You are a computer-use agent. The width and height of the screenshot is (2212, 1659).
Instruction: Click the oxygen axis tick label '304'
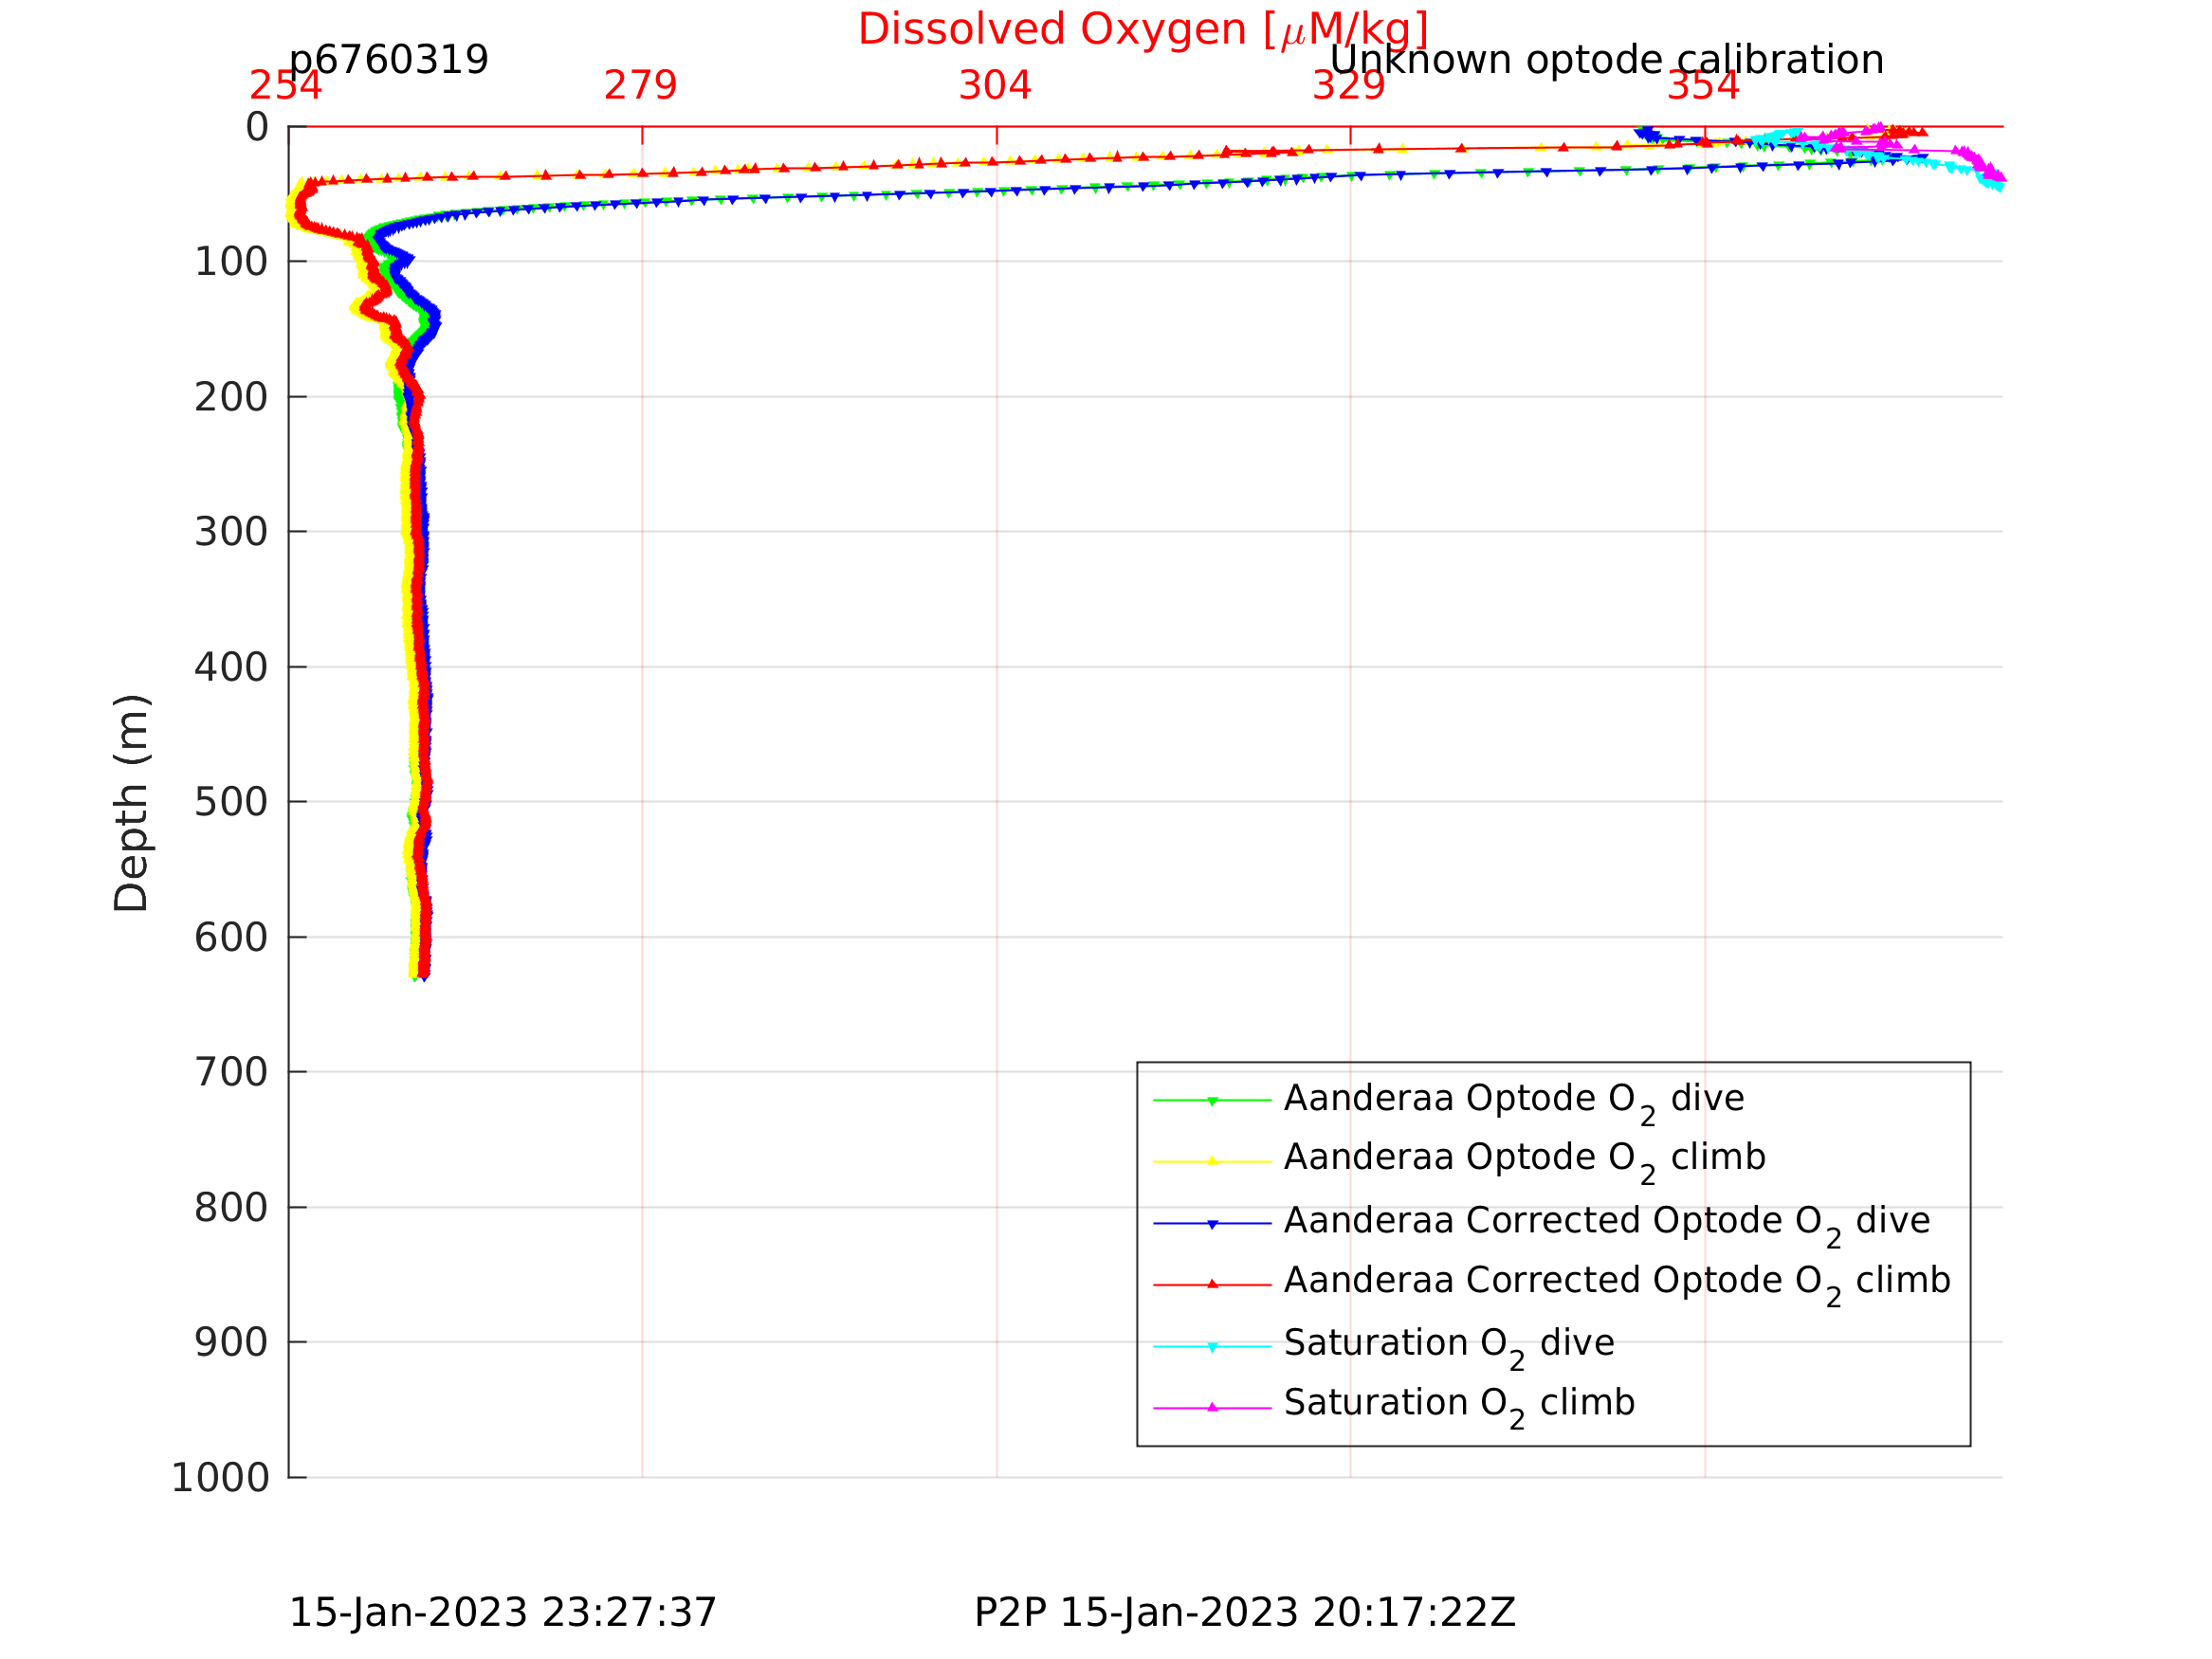[995, 86]
